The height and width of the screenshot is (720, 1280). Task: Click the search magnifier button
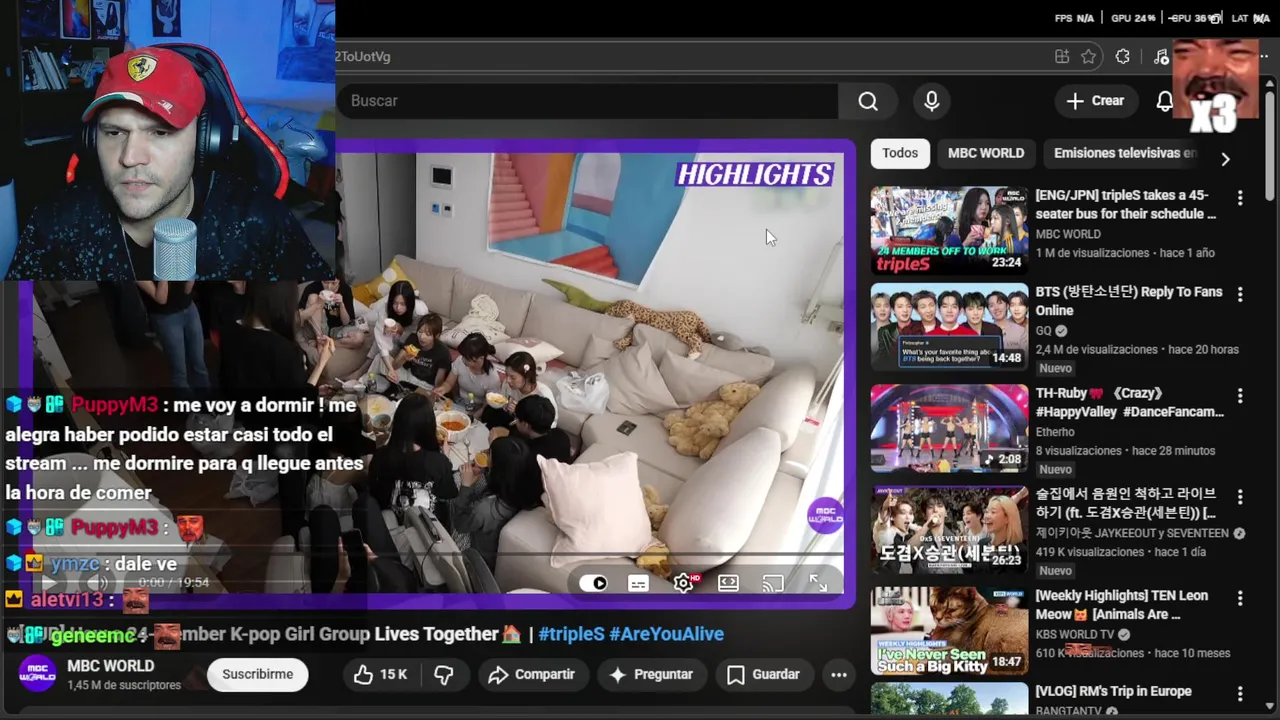868,101
